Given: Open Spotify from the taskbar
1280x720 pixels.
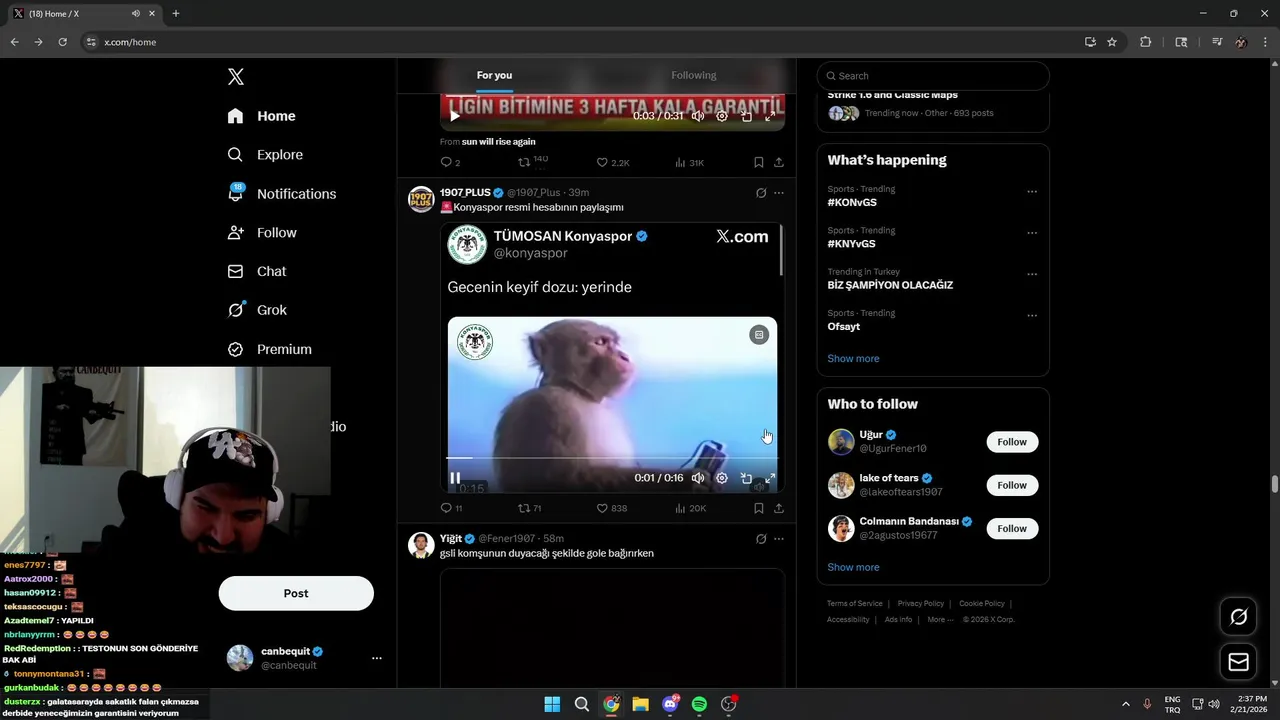Looking at the screenshot, I should tap(699, 704).
